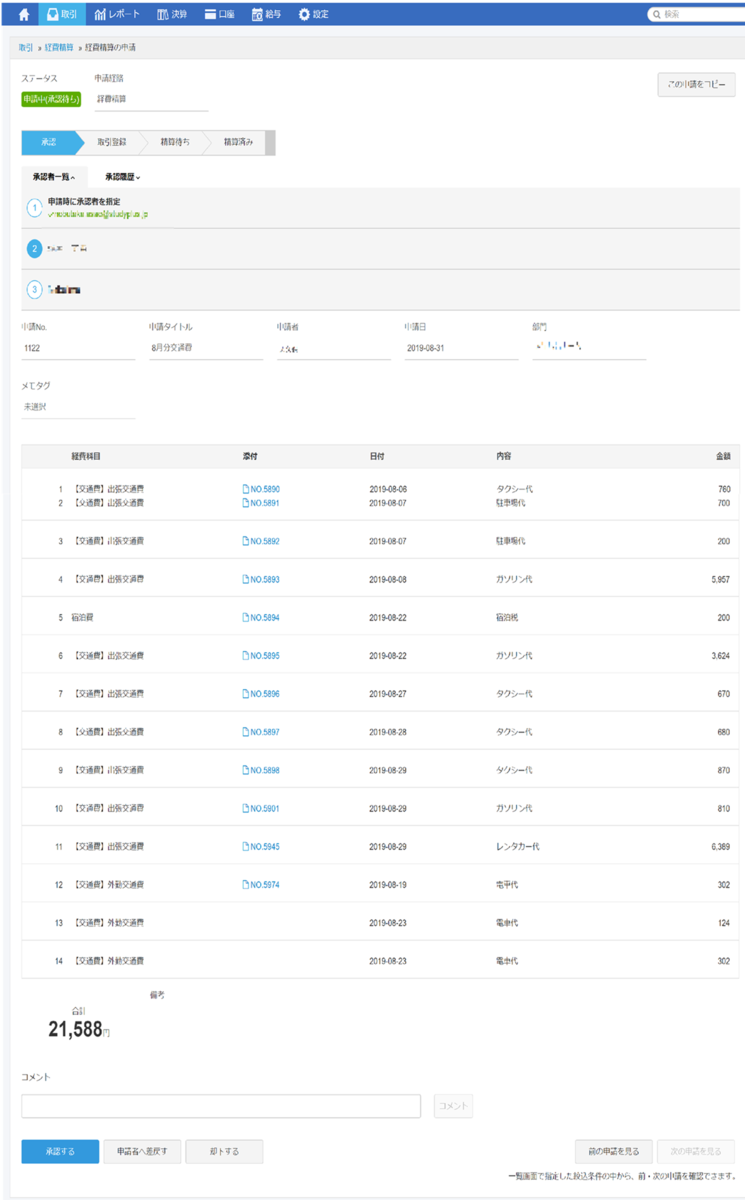Screen dimensions: 745x1200
Task: Click the 金額 column header
Action: (723, 456)
